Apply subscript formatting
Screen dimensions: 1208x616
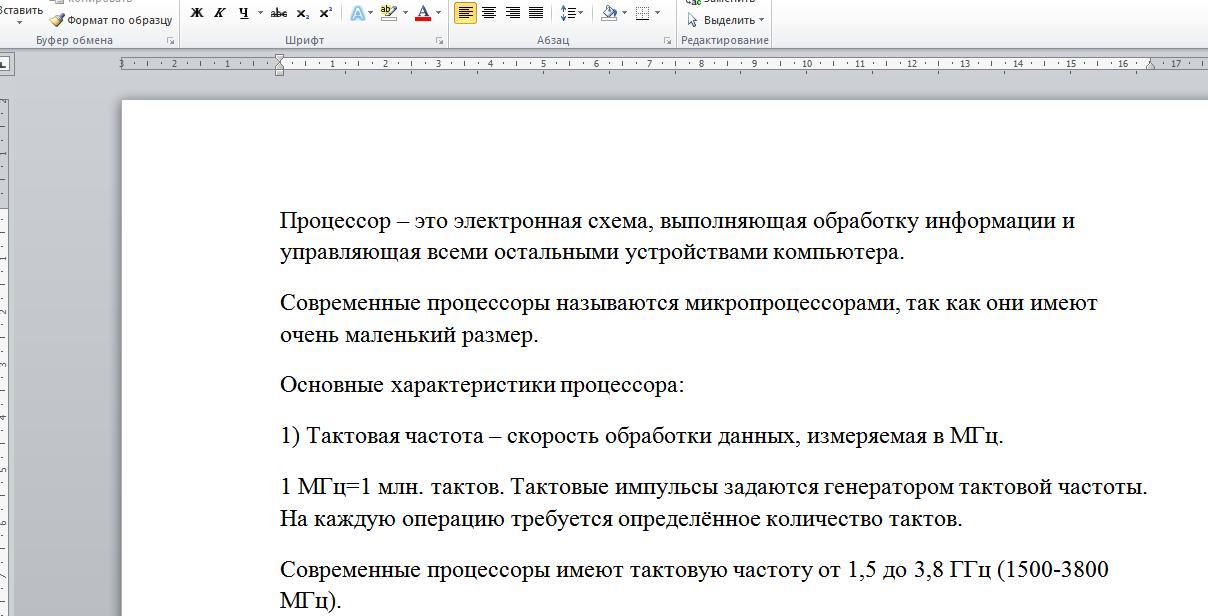303,13
